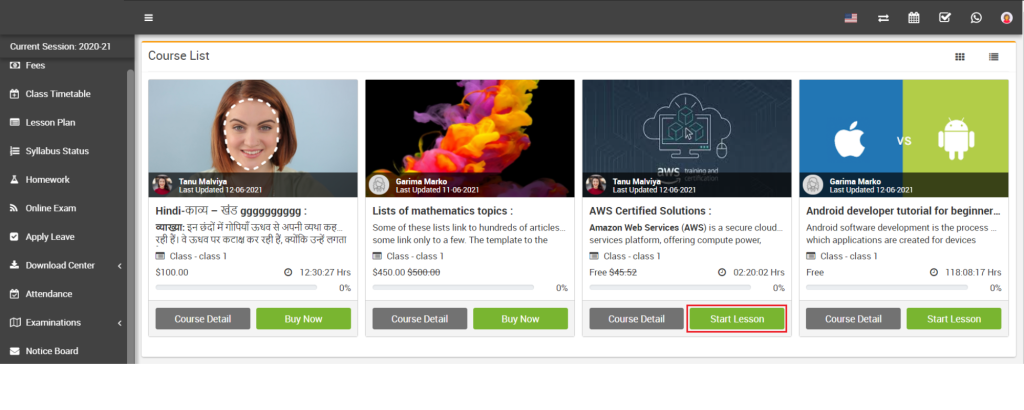
Task: Click "Lists of mathematics topics :" title
Action: [x=442, y=211]
